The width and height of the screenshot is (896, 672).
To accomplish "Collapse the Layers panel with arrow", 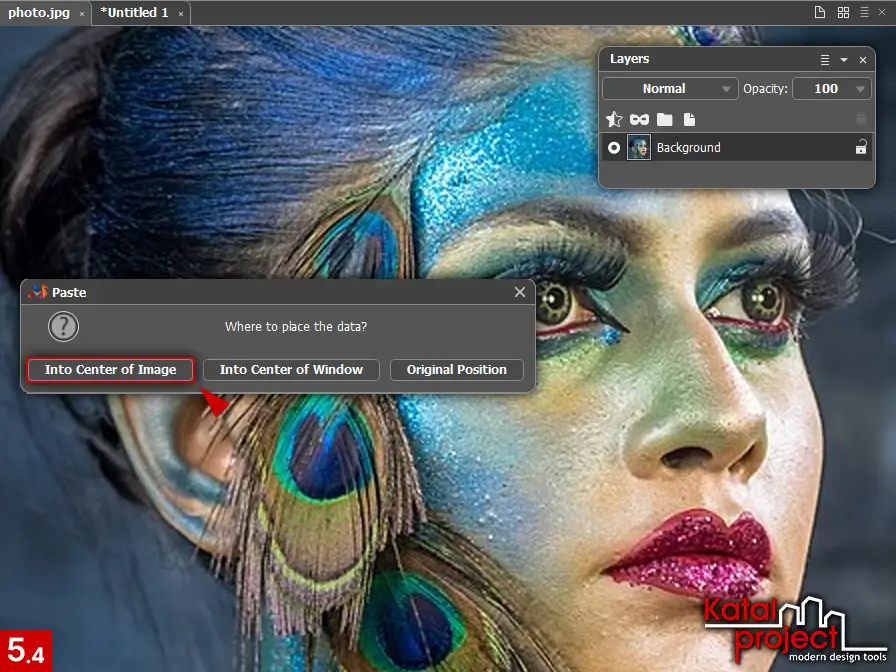I will (x=844, y=60).
